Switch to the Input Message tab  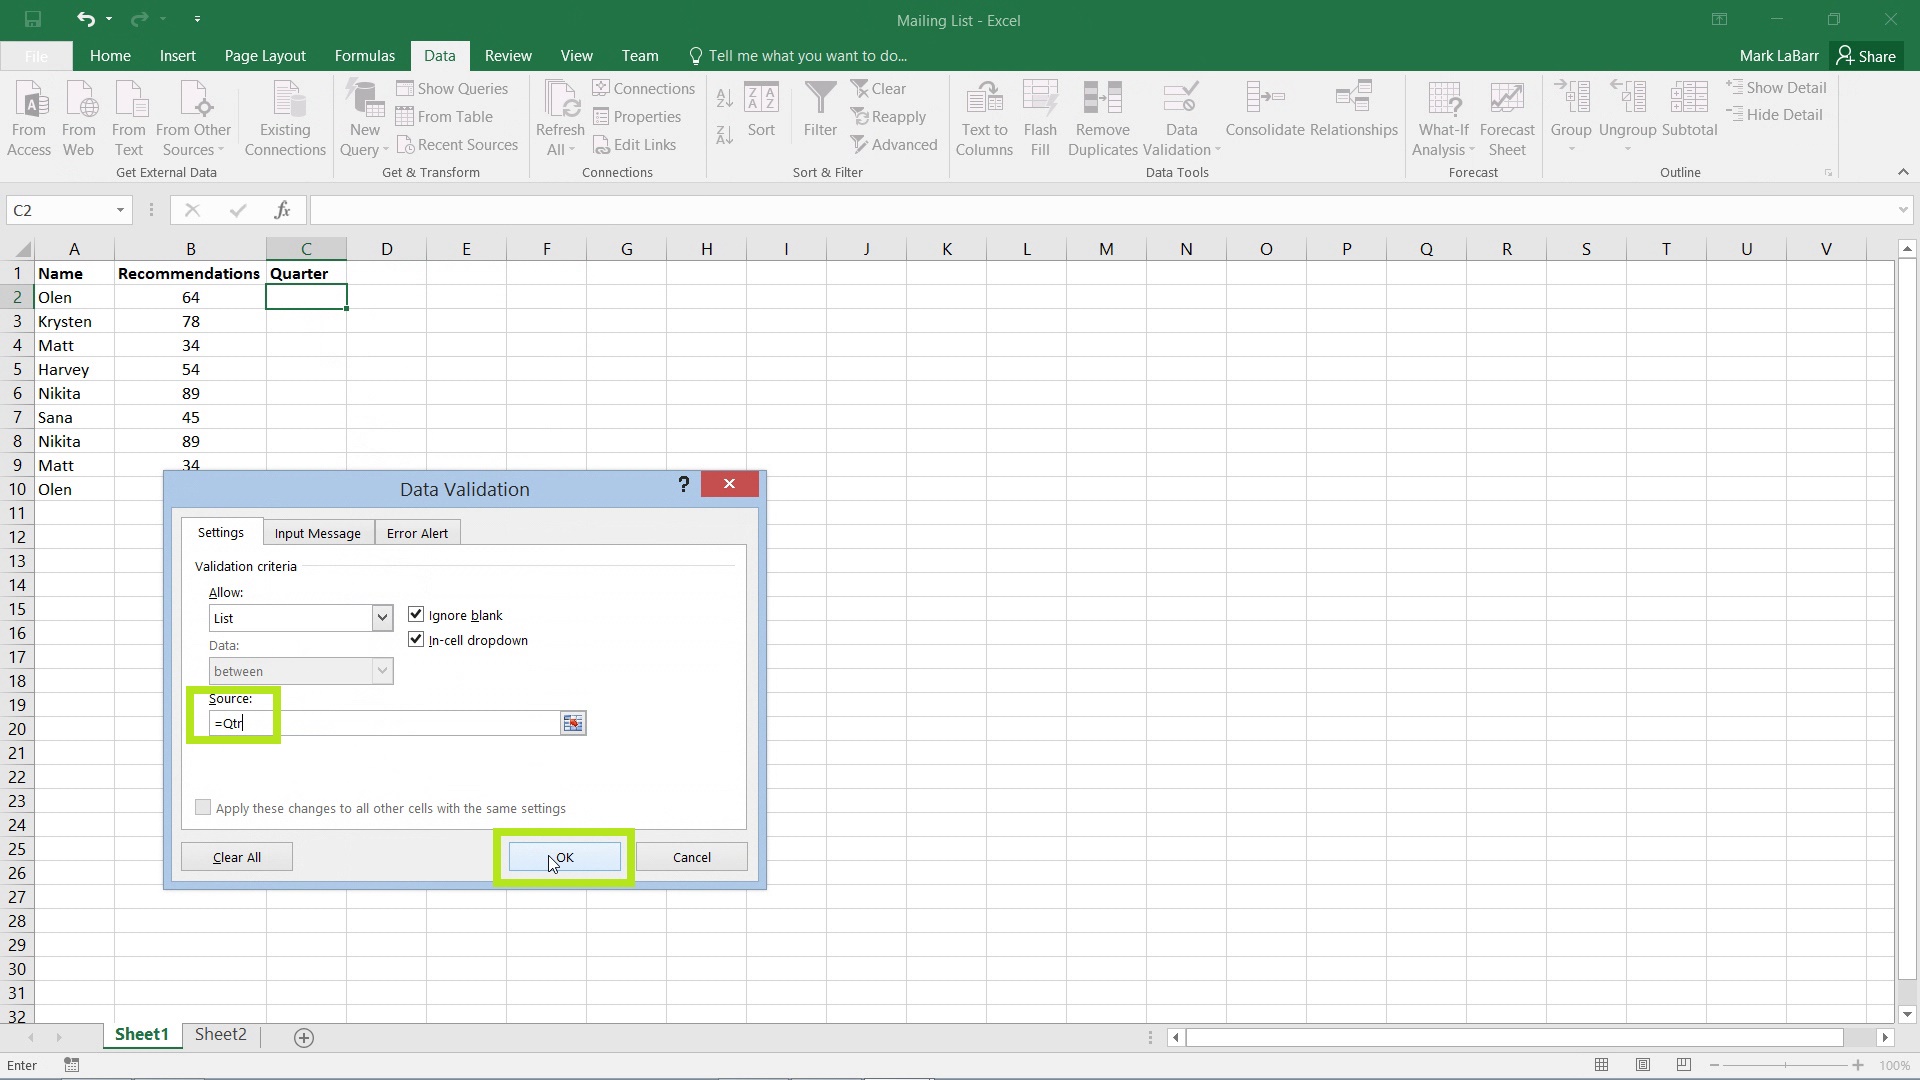point(316,533)
